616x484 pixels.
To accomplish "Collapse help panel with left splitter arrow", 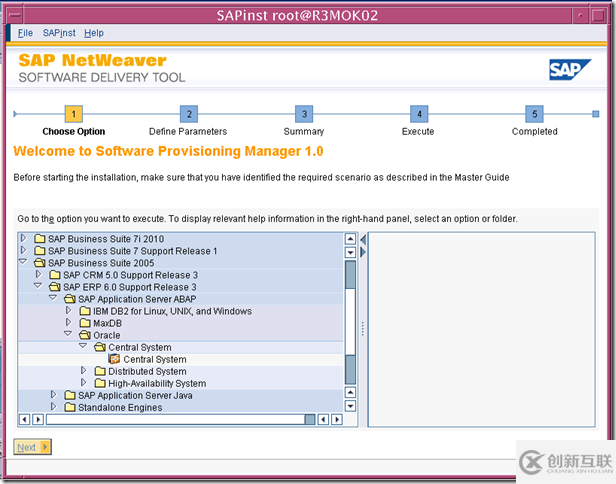I will (x=363, y=239).
